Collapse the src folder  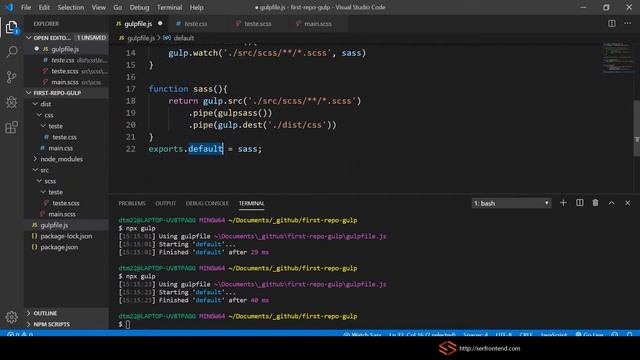pyautogui.click(x=36, y=170)
